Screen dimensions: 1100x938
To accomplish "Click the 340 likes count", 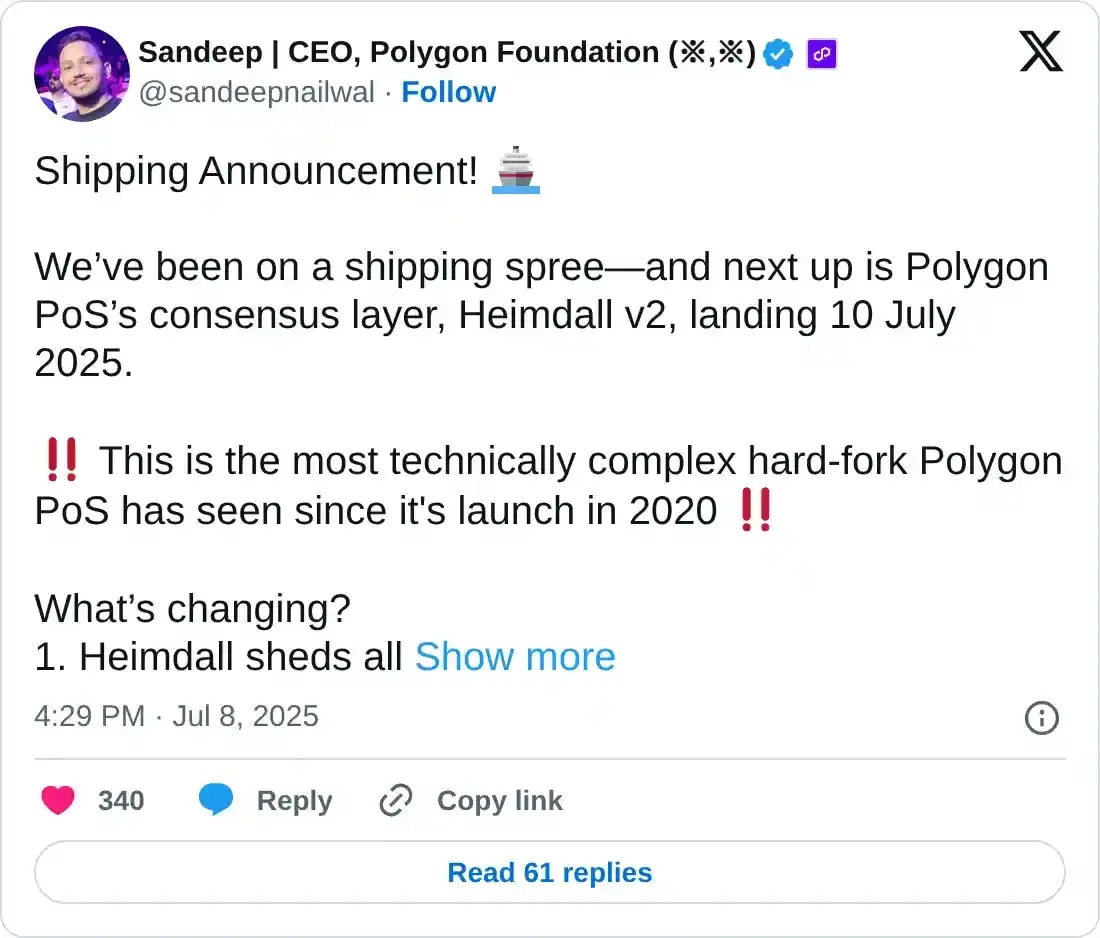I will point(121,800).
